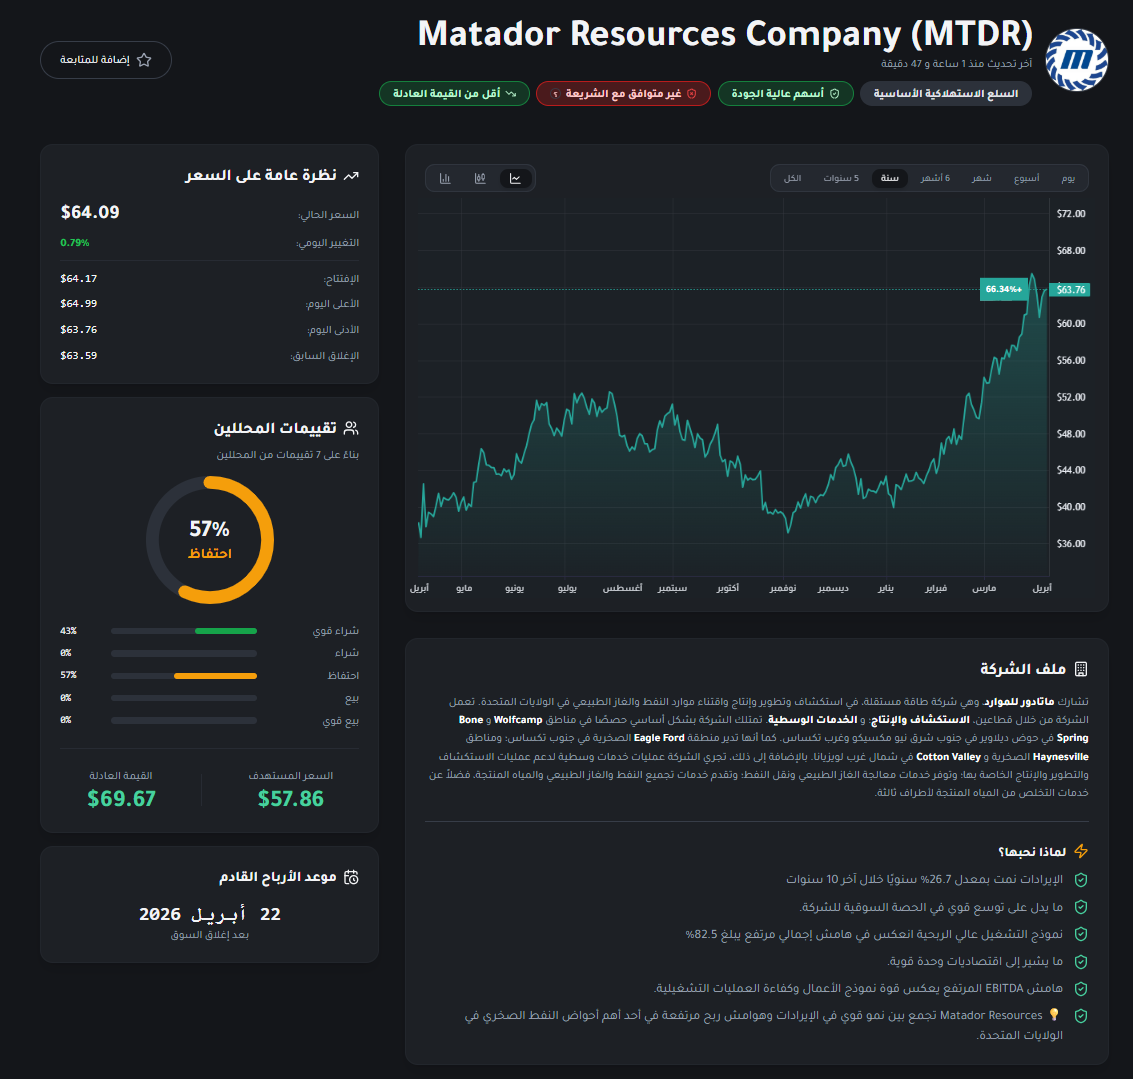Click the last updated timestamp text
The width and height of the screenshot is (1133, 1079).
point(957,64)
